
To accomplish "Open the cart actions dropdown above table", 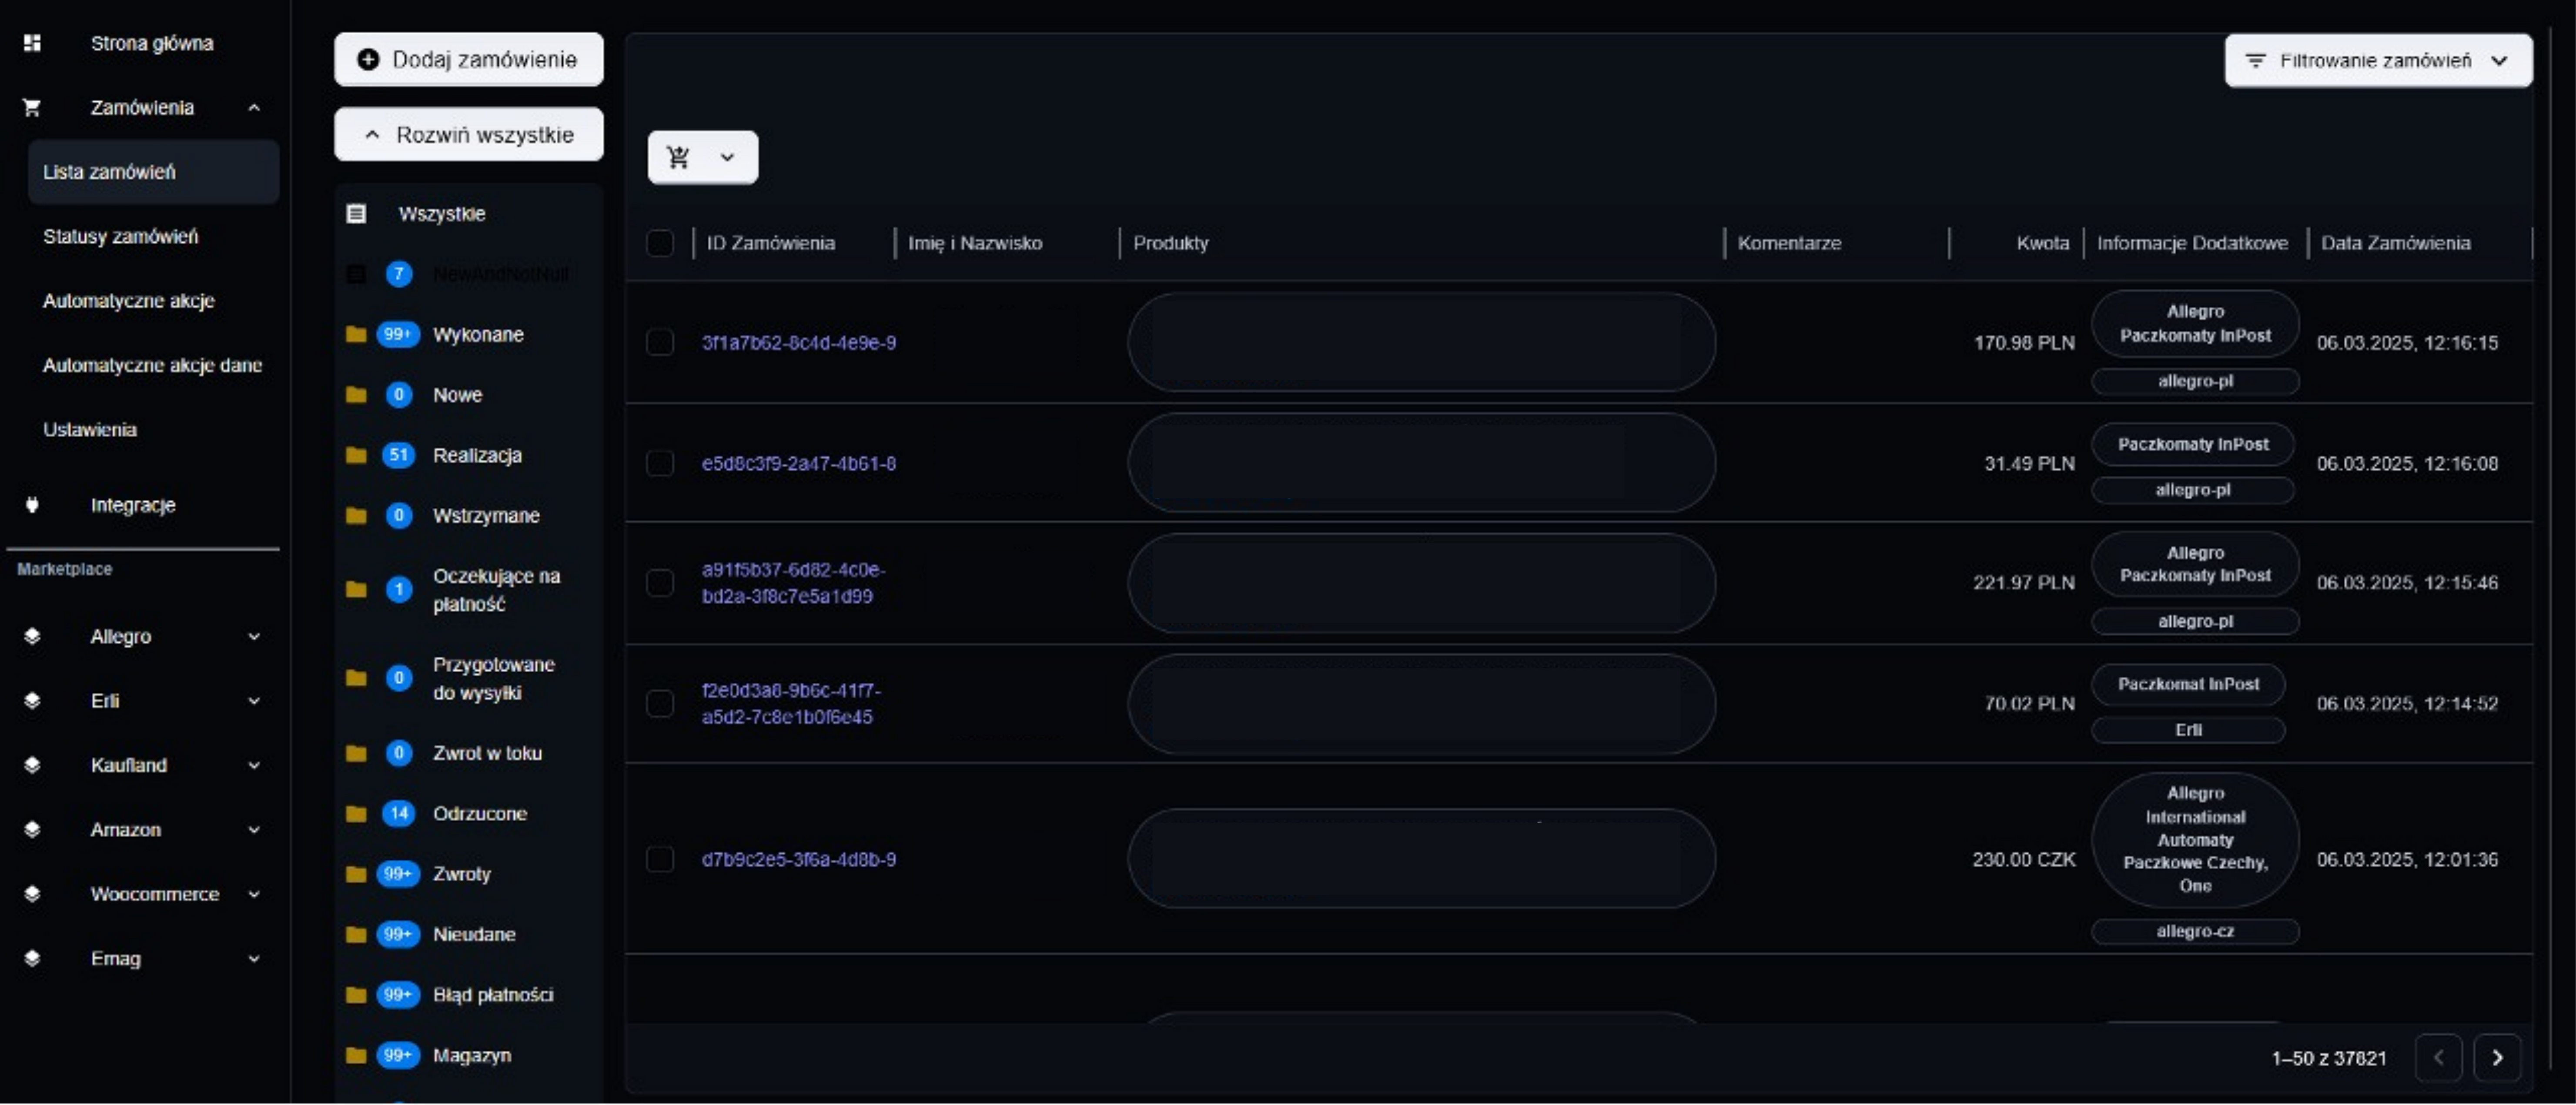I will pos(703,157).
